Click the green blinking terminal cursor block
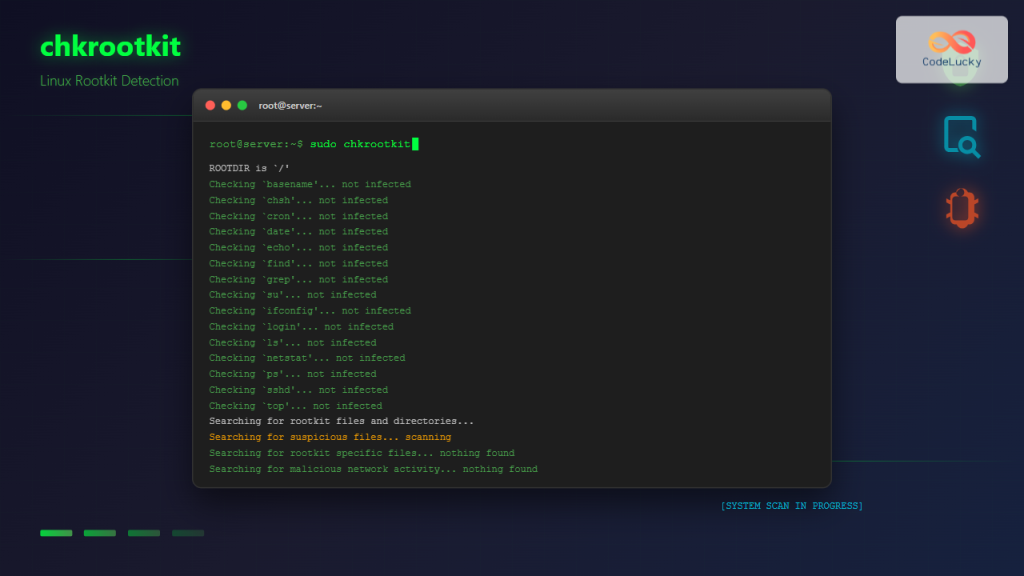Viewport: 1024px width, 576px height. 414,143
